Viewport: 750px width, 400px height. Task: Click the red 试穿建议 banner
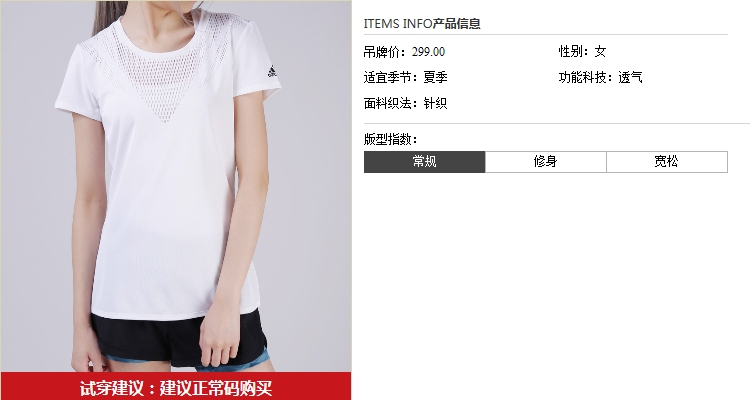pyautogui.click(x=176, y=386)
